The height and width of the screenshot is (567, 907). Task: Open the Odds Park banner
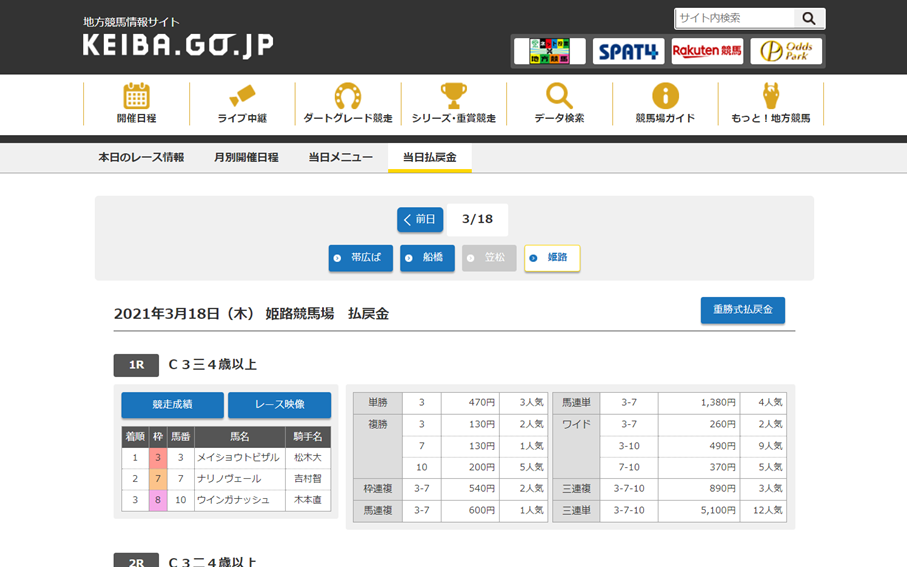[786, 51]
